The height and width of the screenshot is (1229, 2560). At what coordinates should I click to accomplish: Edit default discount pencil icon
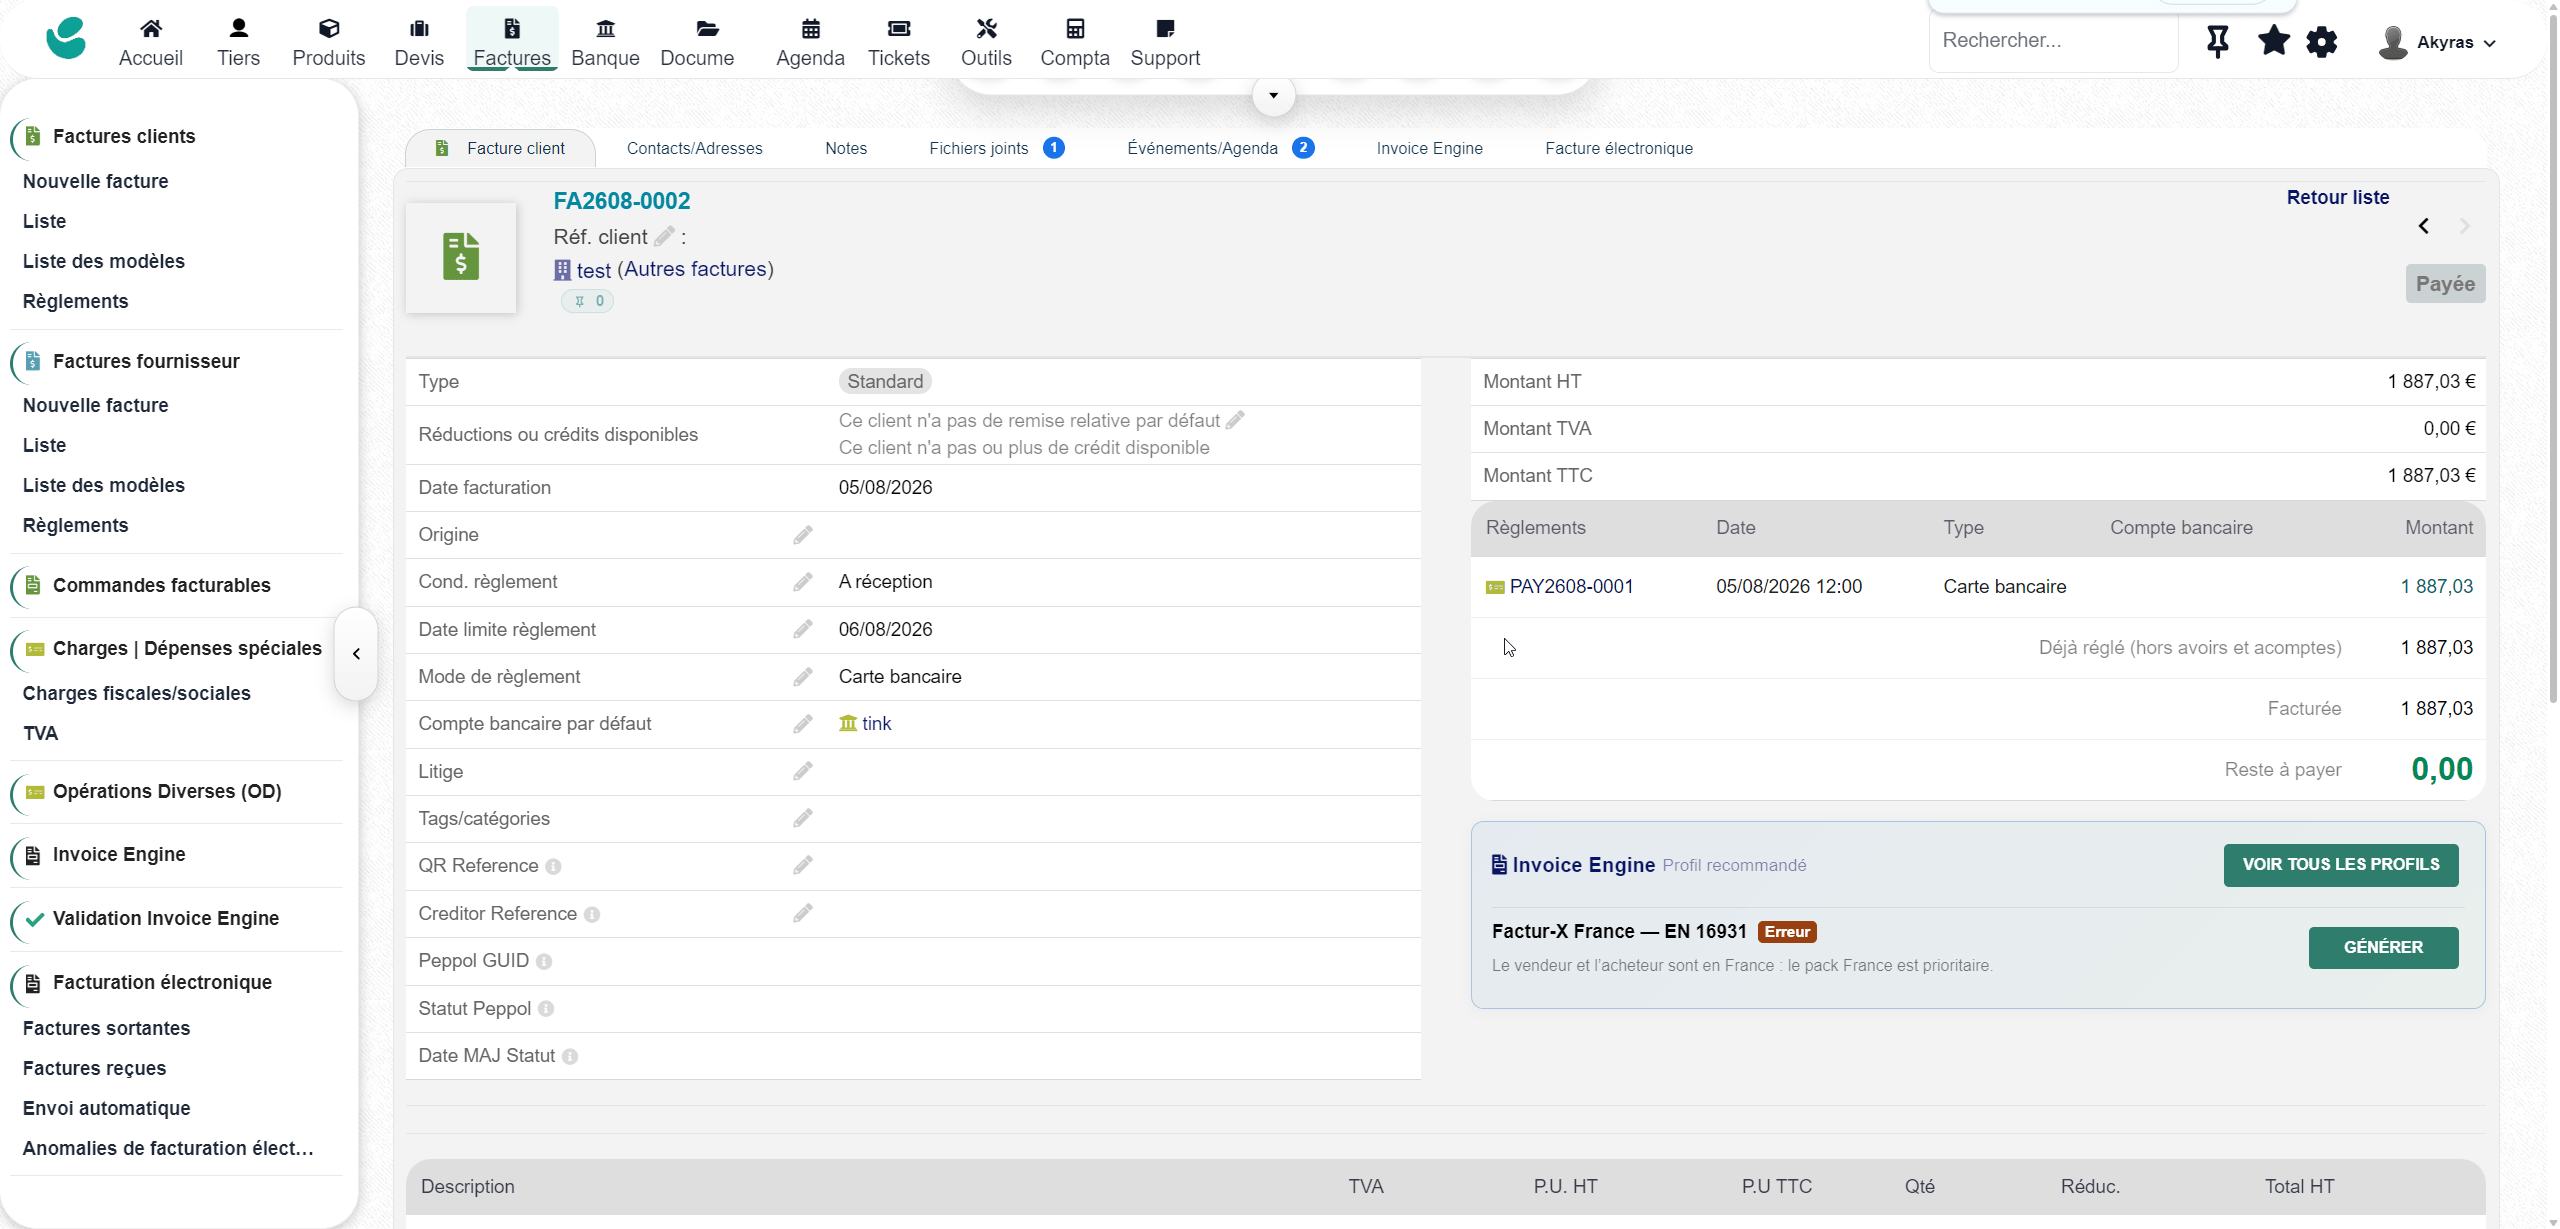pyautogui.click(x=1235, y=420)
